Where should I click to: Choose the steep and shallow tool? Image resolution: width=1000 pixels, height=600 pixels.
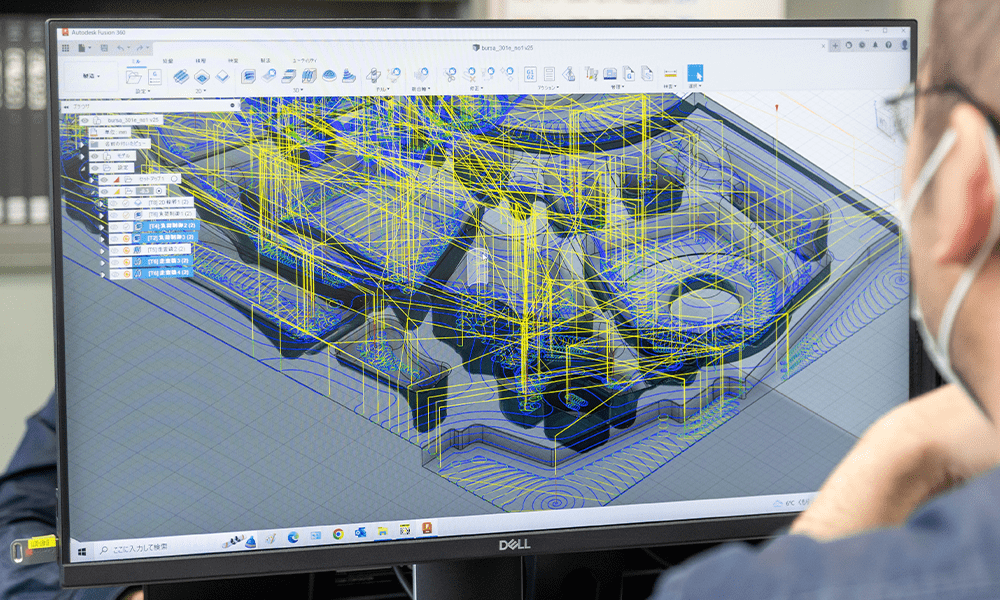[x=289, y=76]
